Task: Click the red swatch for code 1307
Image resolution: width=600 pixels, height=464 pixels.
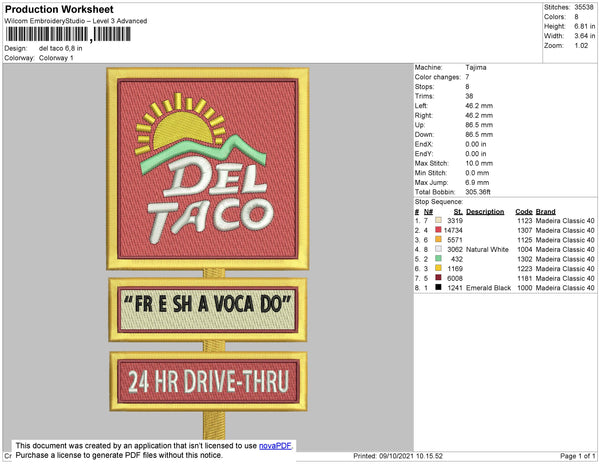Action: pyautogui.click(x=439, y=230)
